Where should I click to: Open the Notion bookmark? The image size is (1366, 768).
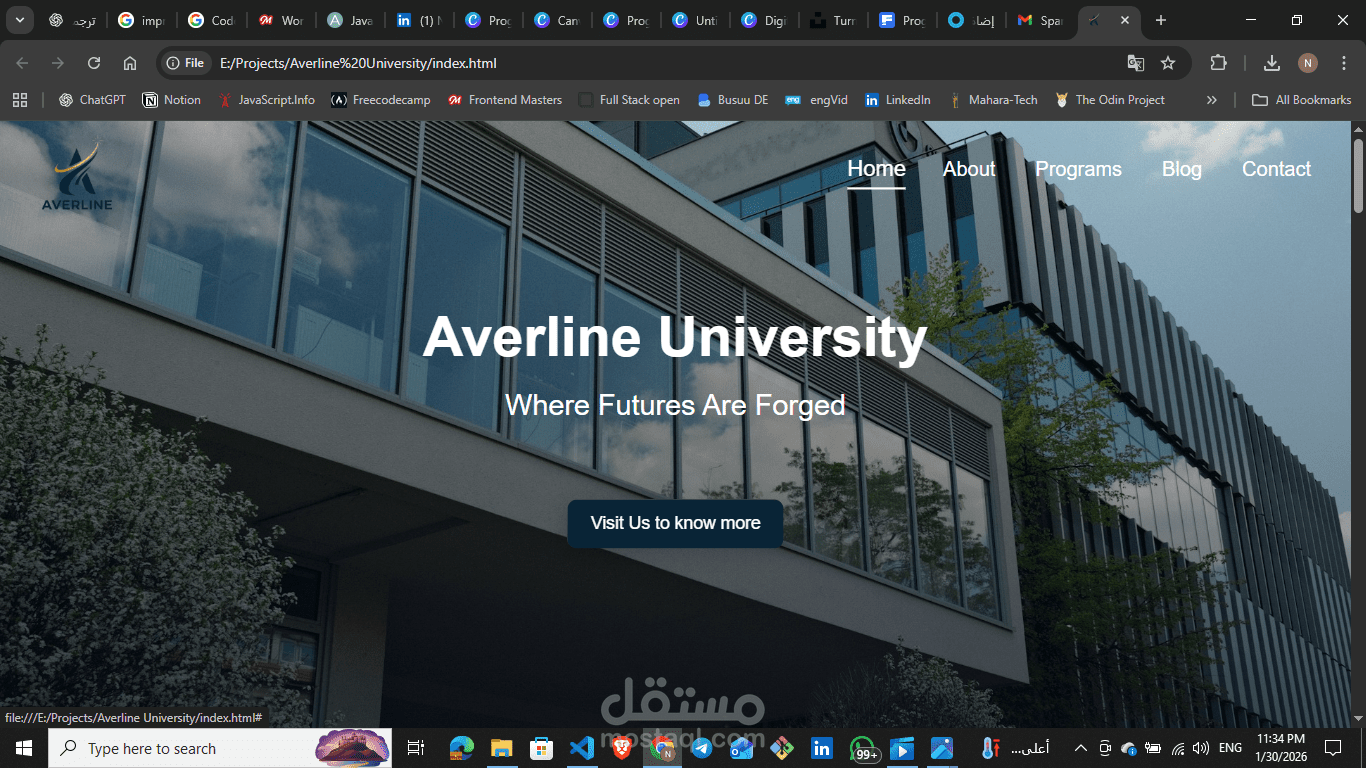coord(171,99)
